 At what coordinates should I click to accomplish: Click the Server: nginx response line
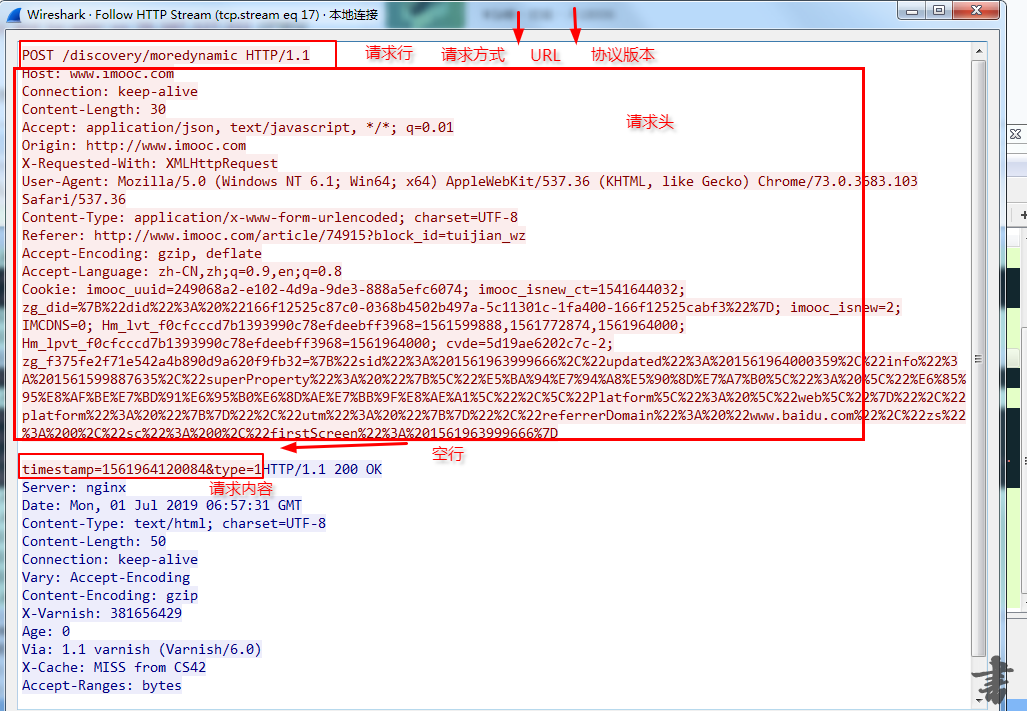[73, 487]
